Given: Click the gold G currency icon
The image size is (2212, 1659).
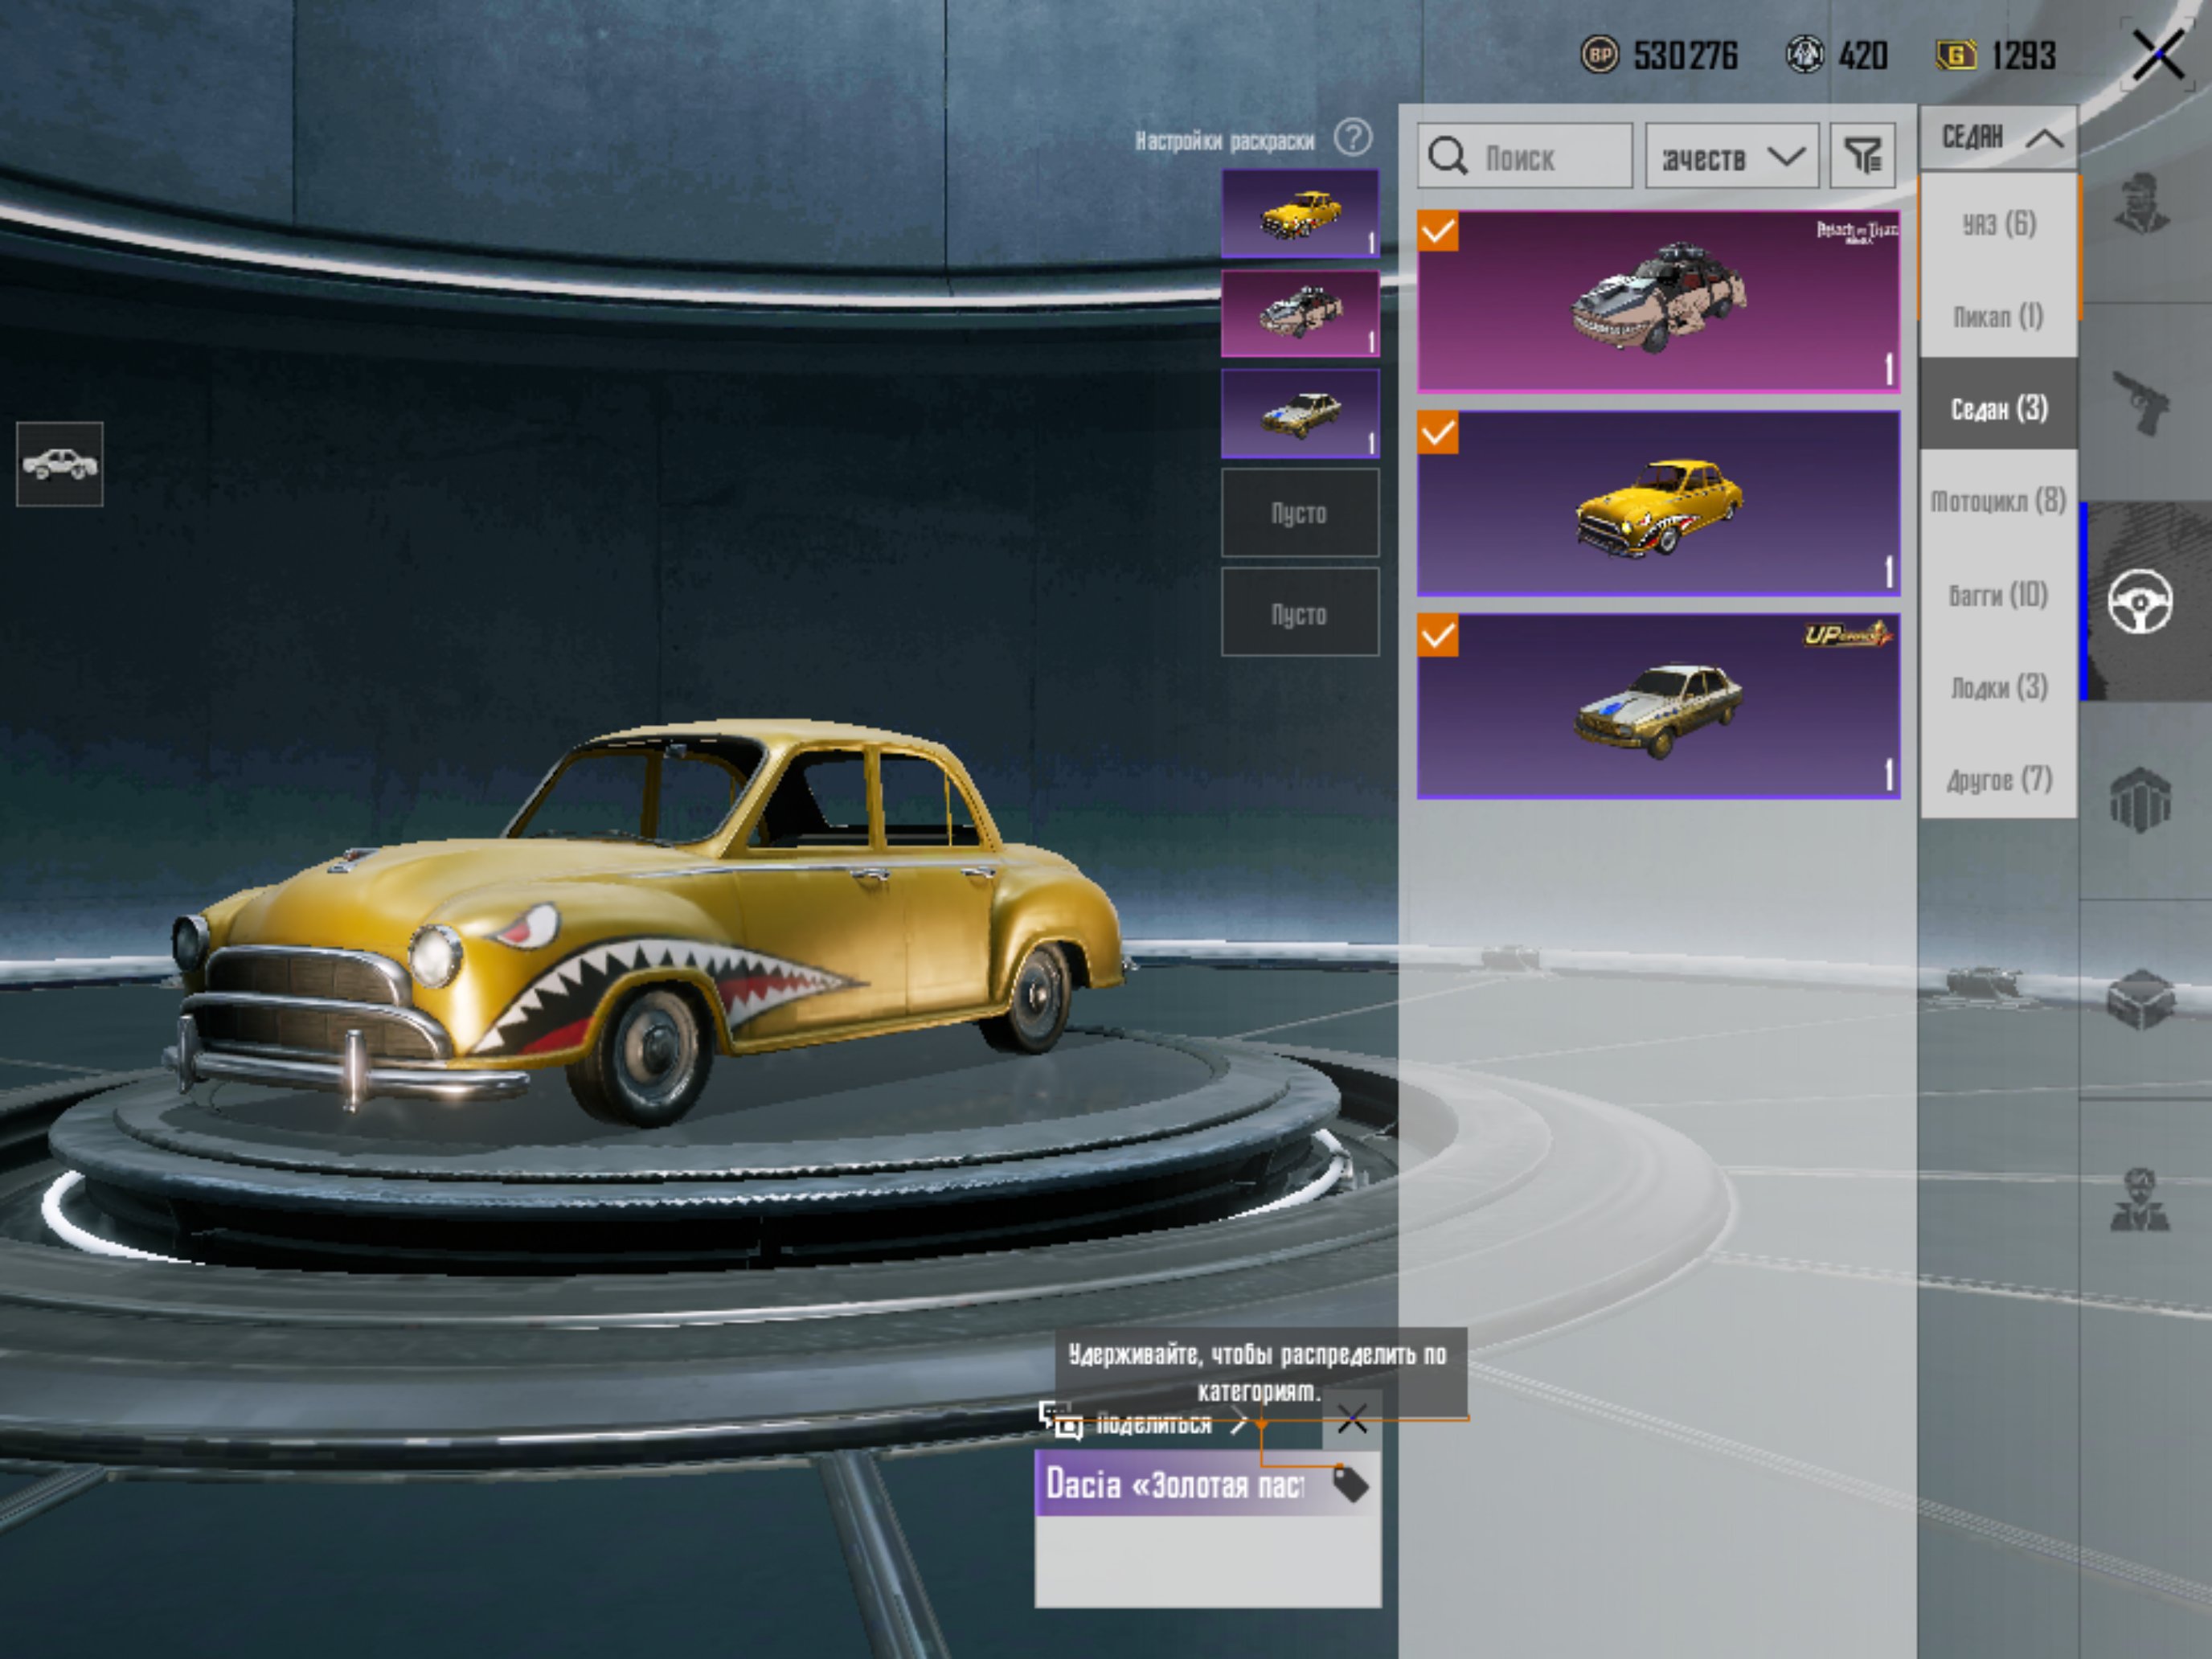Looking at the screenshot, I should tap(1956, 55).
